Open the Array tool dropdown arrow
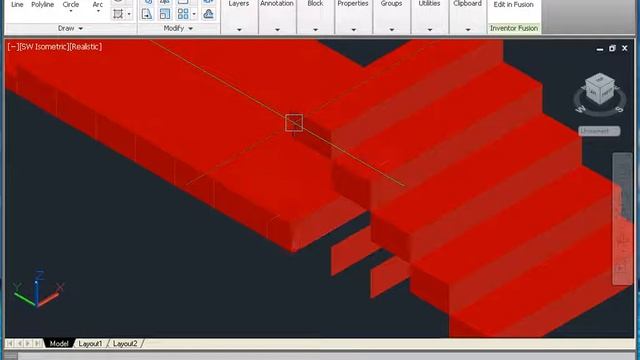Screen dimensions: 640x360 tap(194, 14)
